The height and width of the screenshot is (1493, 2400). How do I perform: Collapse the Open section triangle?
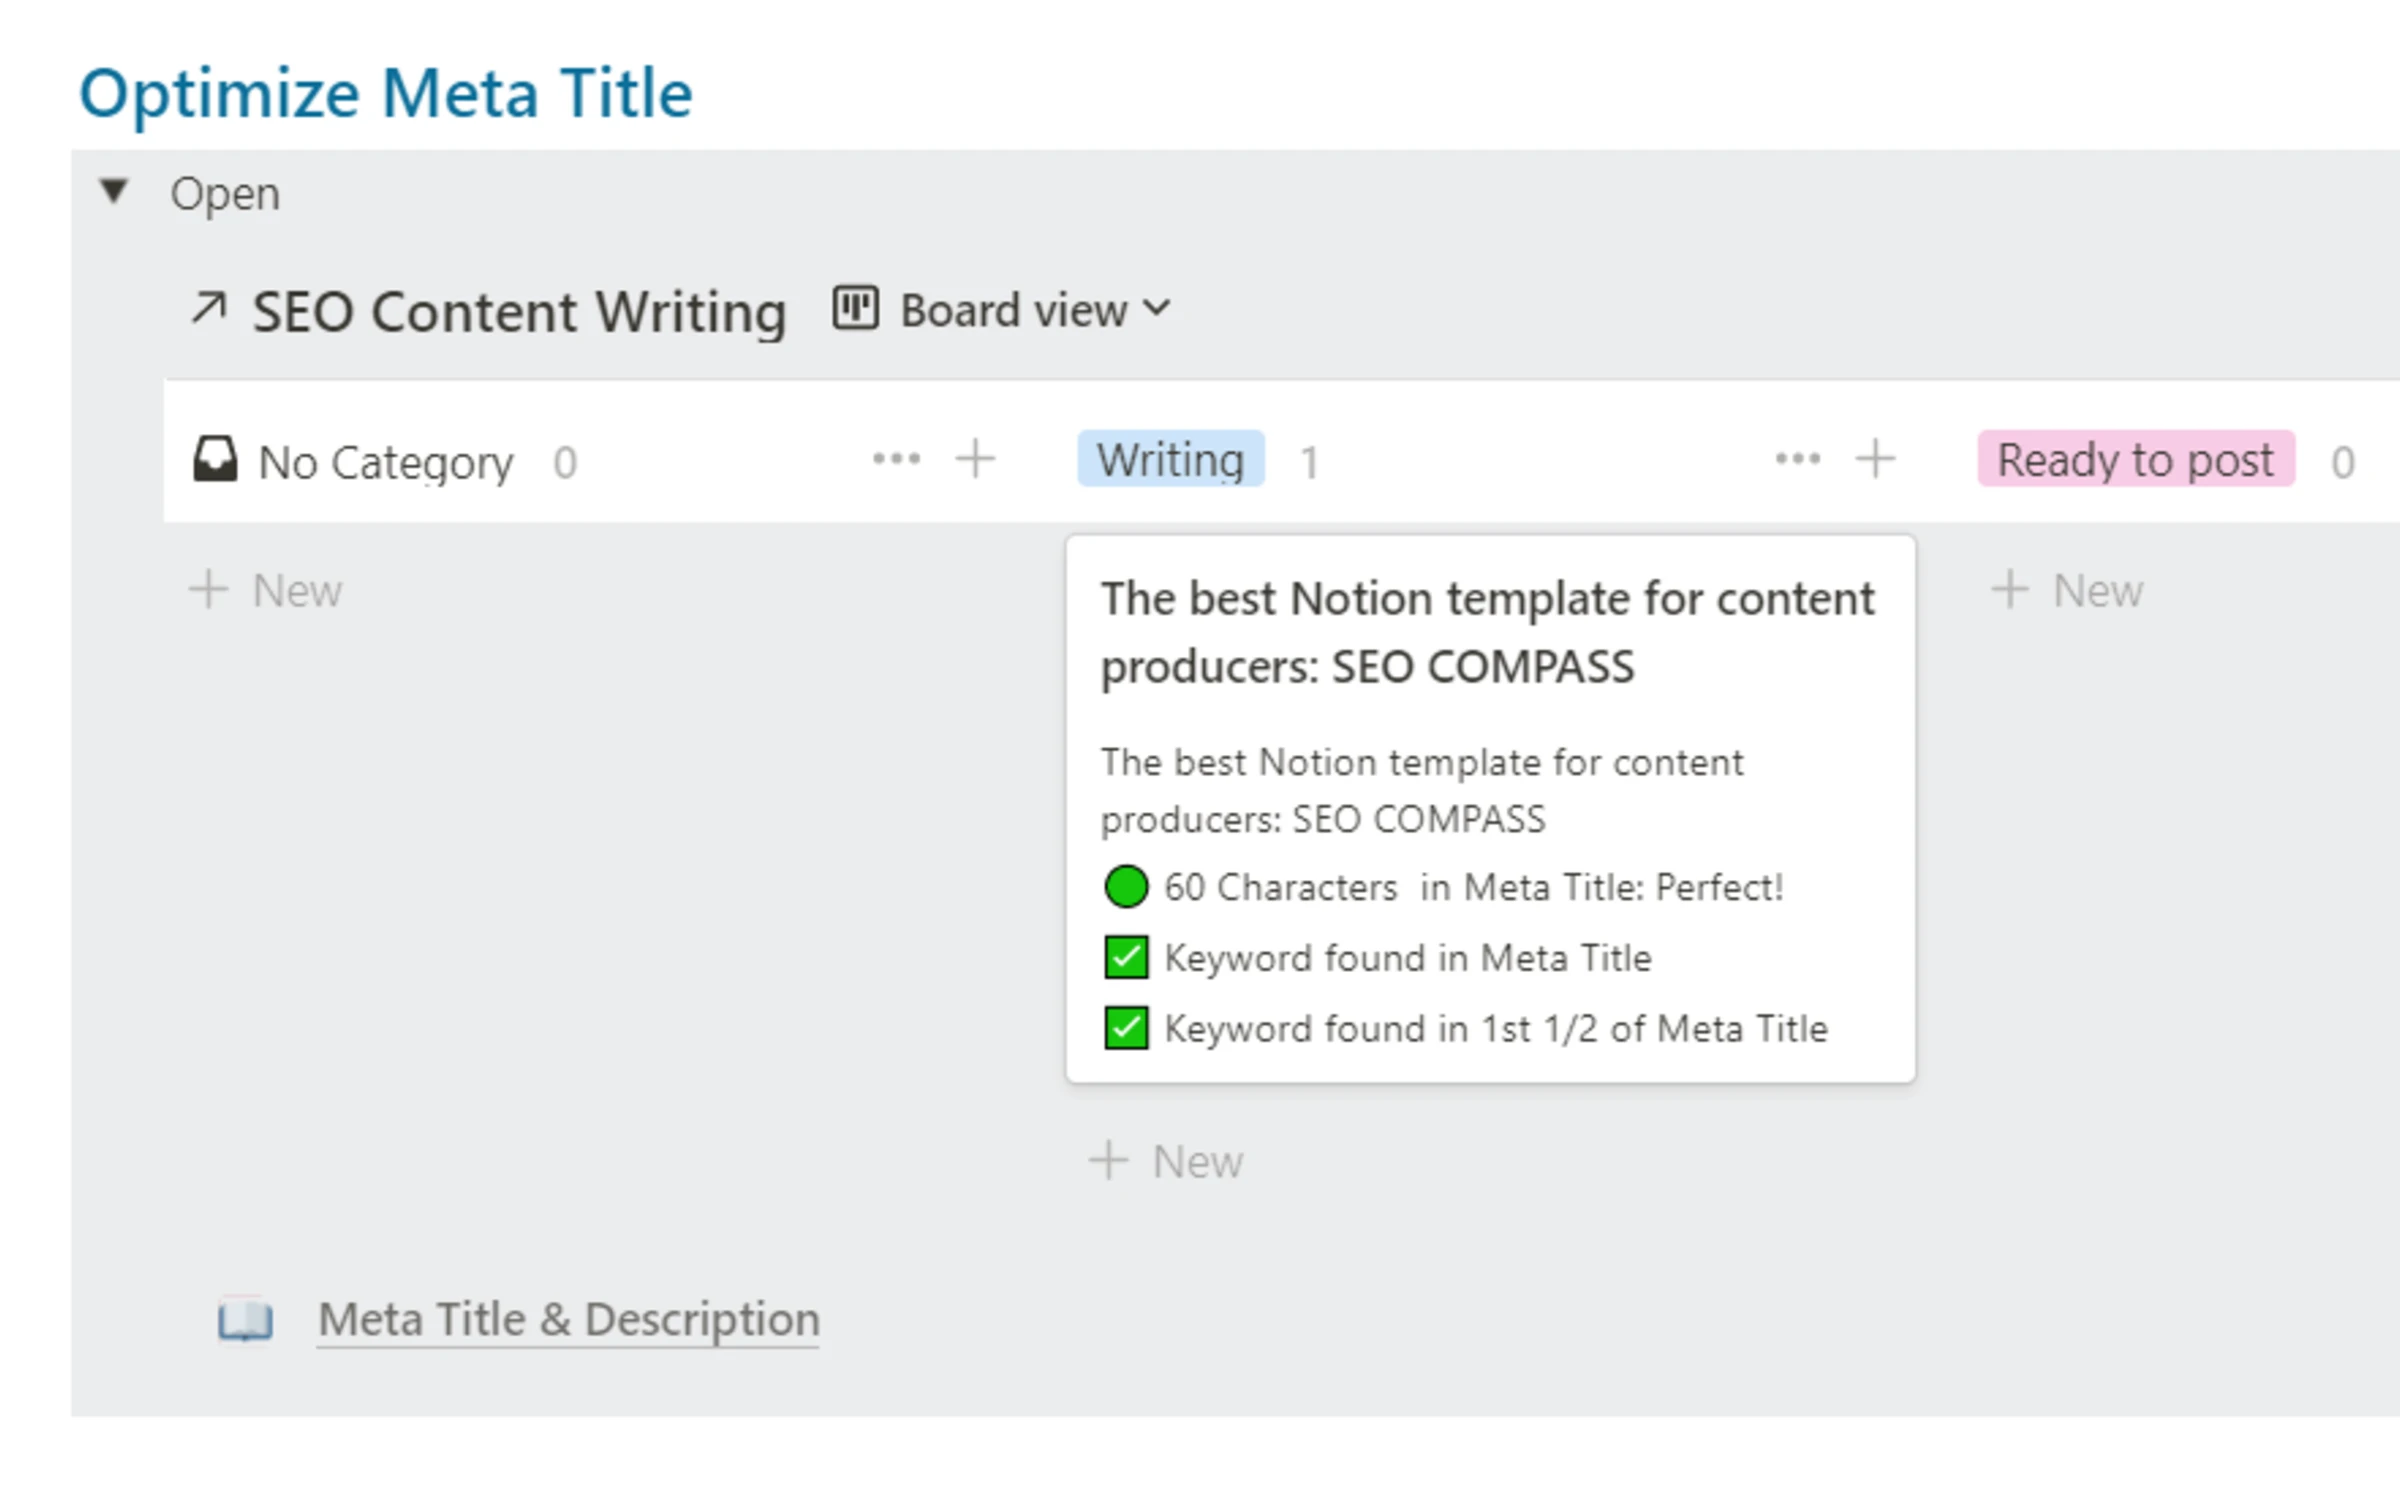(x=113, y=191)
